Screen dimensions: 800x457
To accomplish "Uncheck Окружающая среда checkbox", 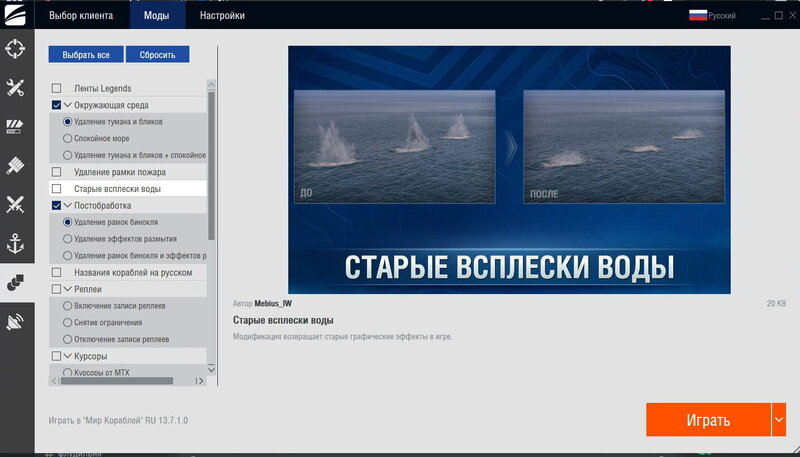I will pos(57,105).
